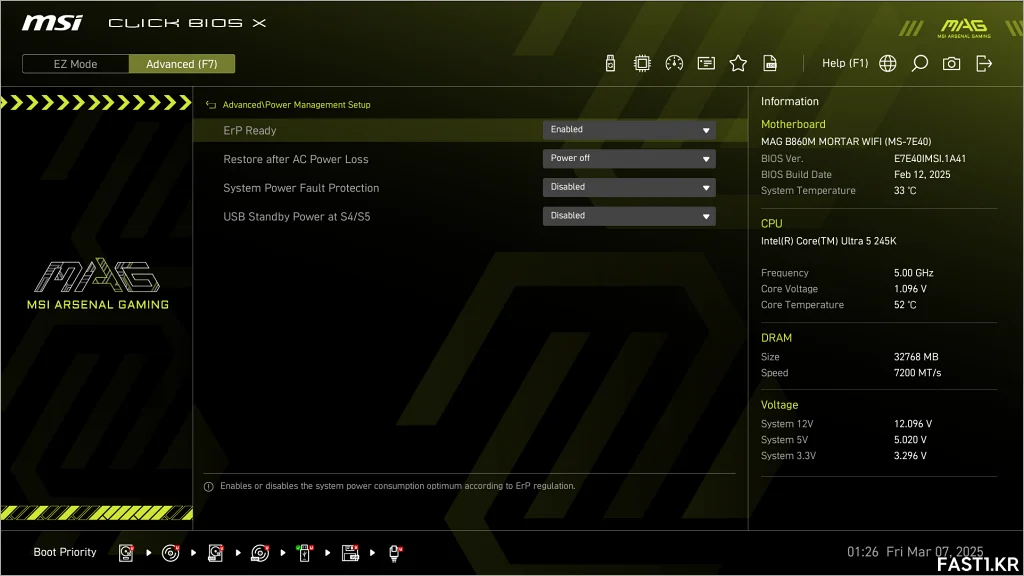
Task: Open the ID card profile icon
Action: [706, 63]
